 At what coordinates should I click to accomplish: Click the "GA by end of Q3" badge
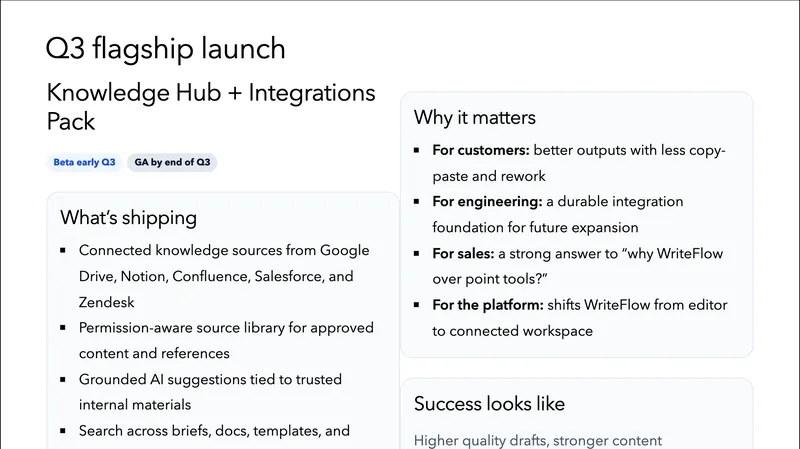(x=171, y=162)
